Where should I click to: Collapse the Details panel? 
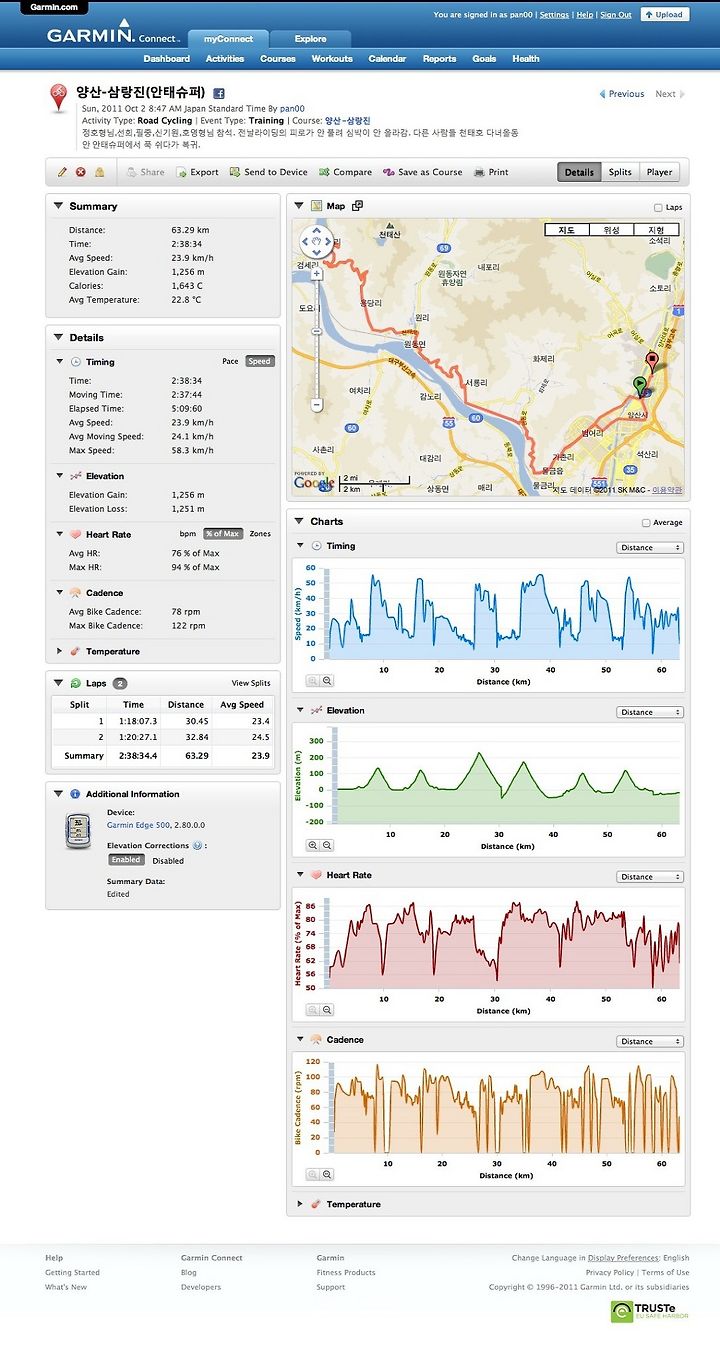(x=58, y=338)
